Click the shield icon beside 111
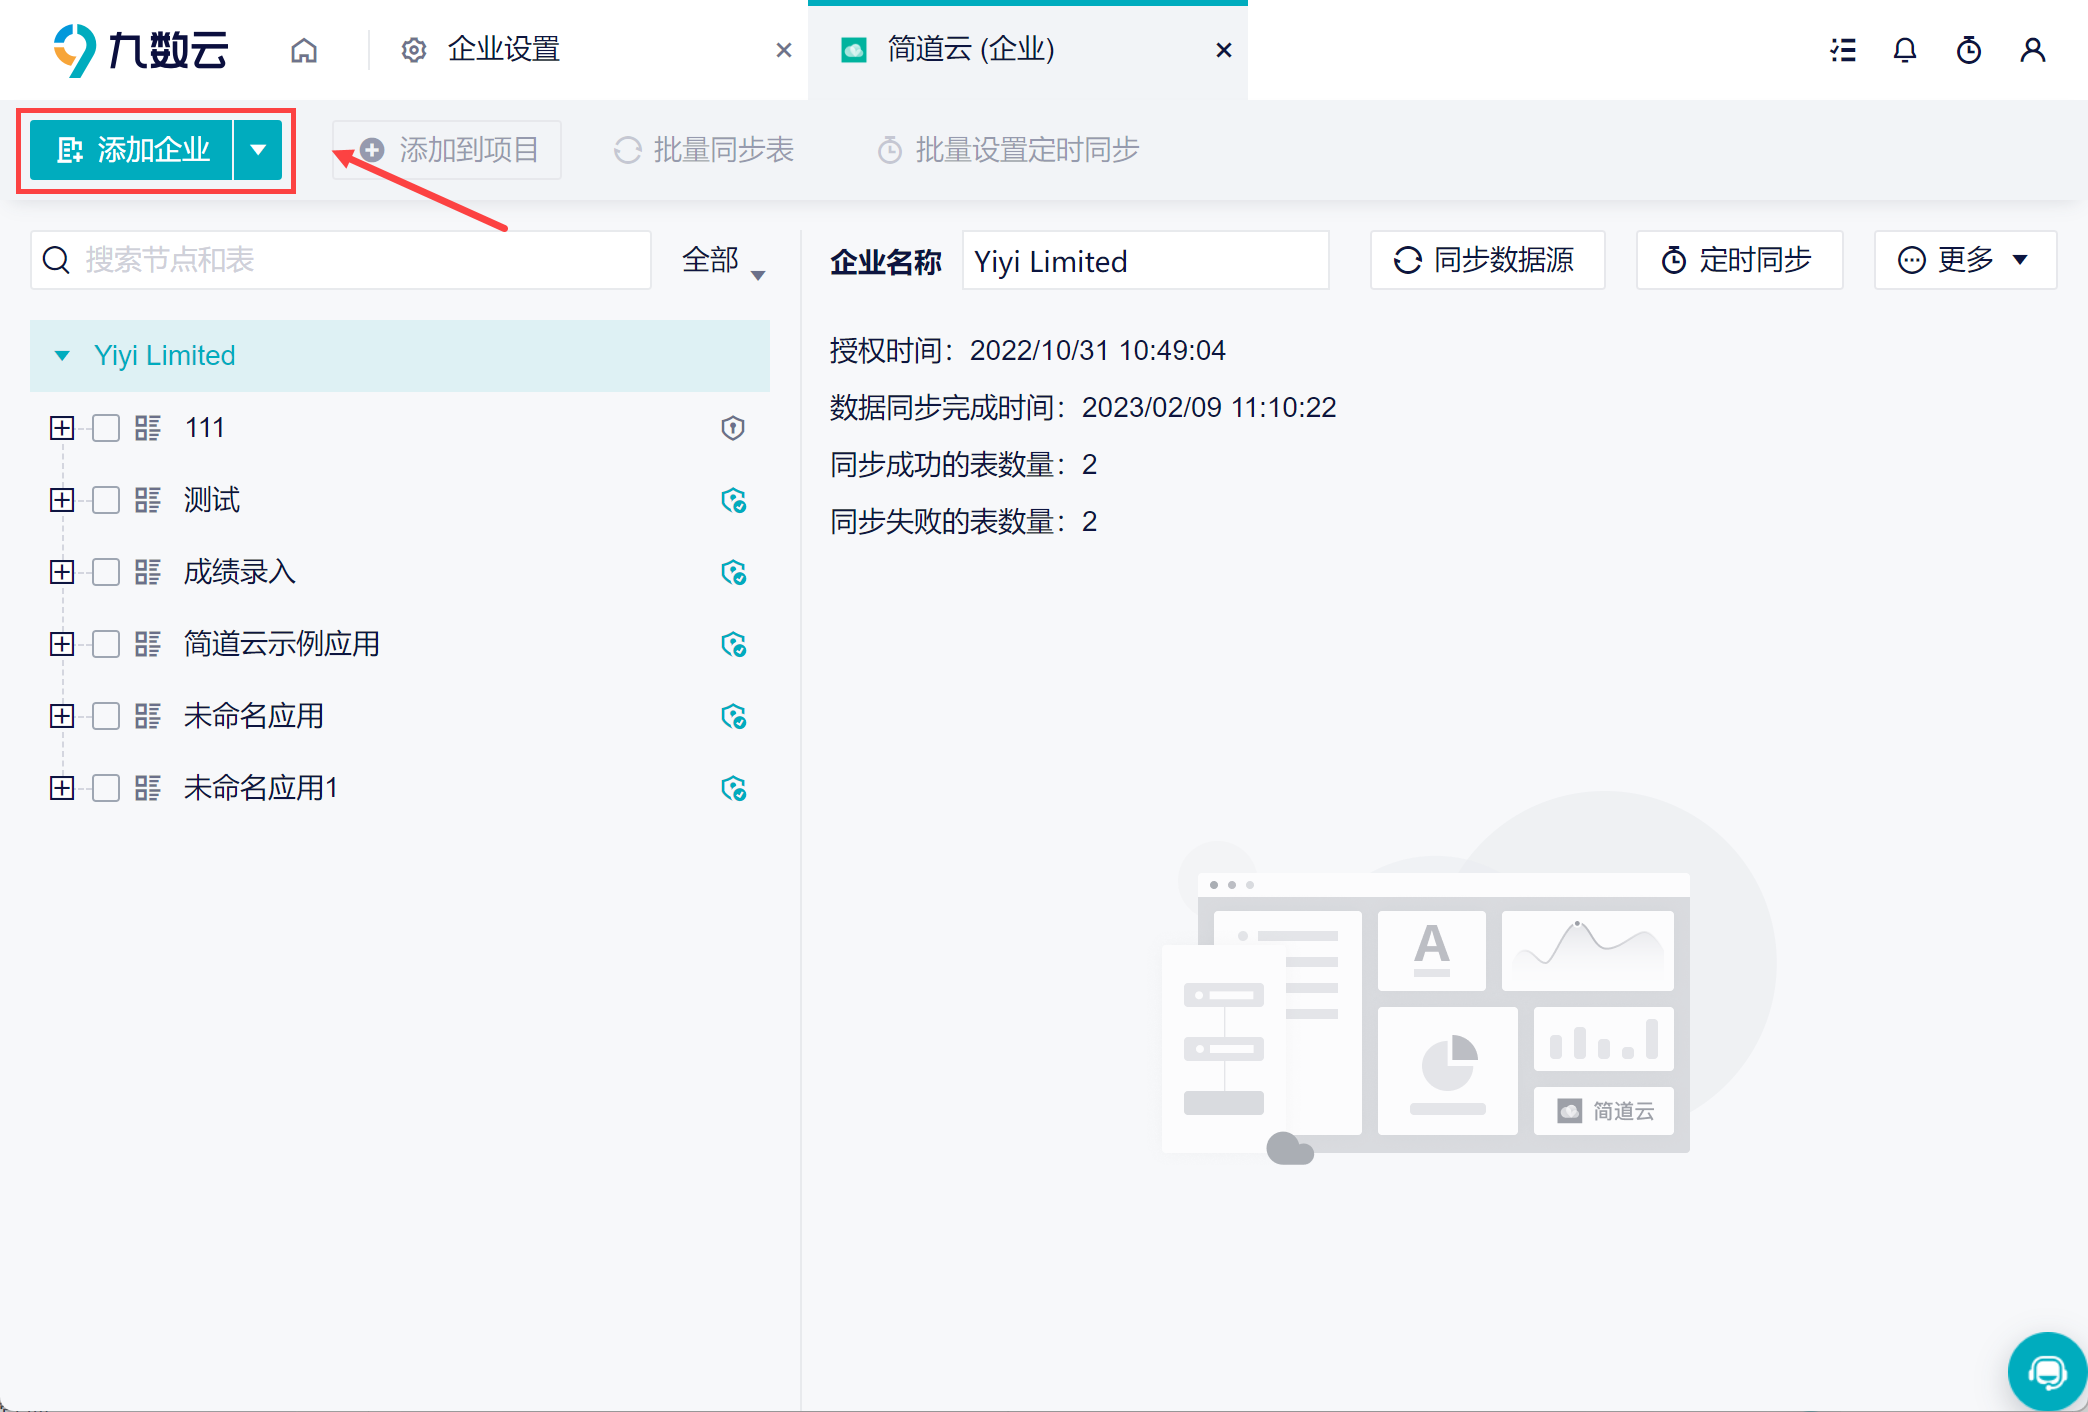The width and height of the screenshot is (2088, 1412). point(733,428)
